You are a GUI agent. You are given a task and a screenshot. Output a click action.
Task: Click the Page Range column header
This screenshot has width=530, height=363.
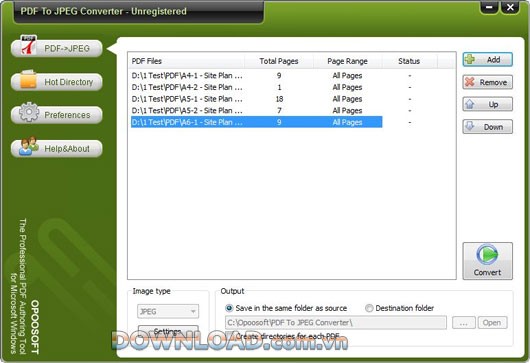pyautogui.click(x=347, y=61)
